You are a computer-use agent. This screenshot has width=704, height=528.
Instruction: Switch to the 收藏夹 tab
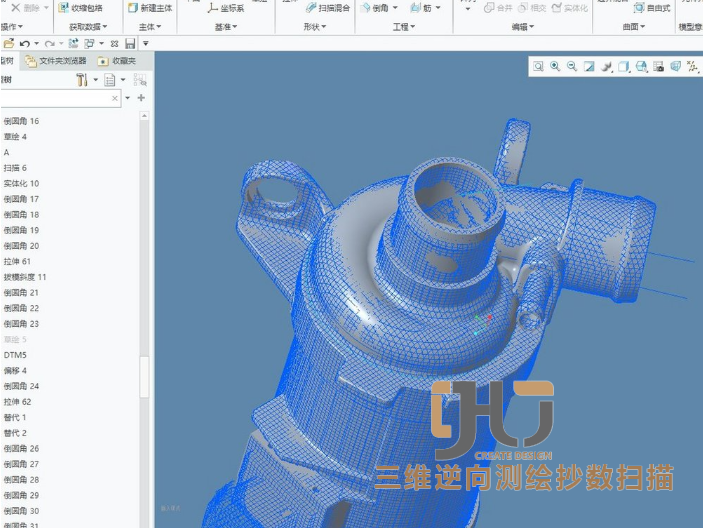[x=121, y=62]
